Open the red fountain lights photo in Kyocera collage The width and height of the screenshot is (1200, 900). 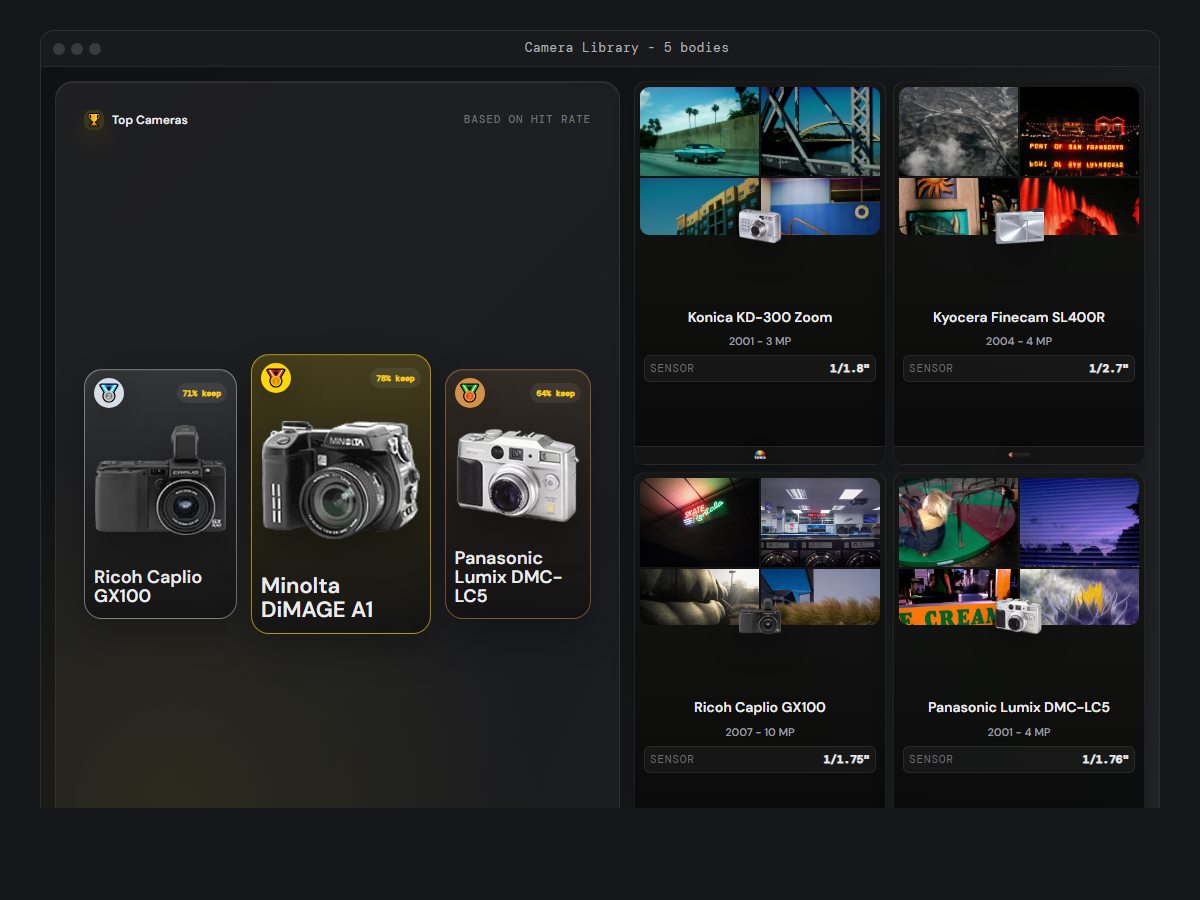tap(1079, 206)
